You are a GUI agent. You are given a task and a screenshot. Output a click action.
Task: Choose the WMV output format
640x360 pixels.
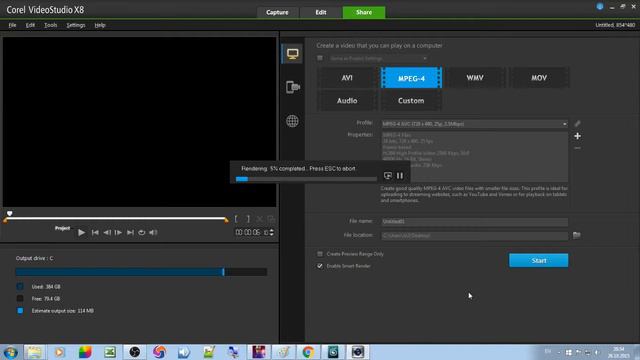coord(475,78)
